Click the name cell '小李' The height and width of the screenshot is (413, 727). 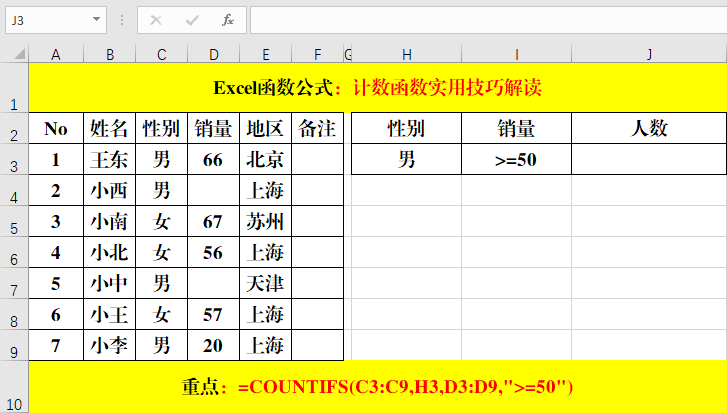(109, 345)
